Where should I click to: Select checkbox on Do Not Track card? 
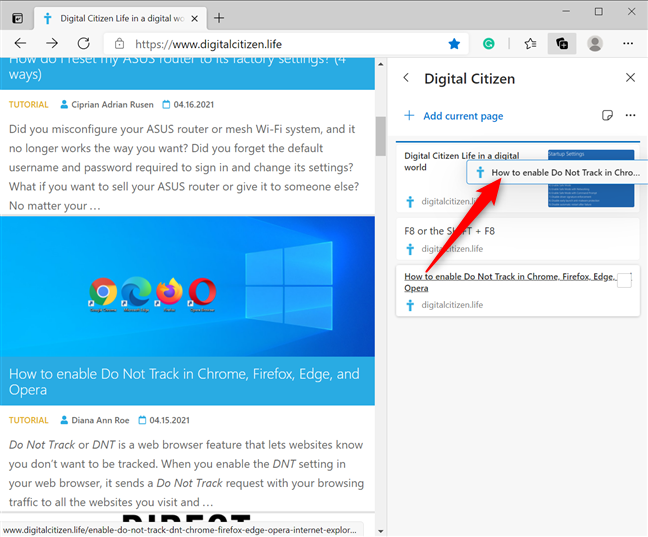coord(624,280)
